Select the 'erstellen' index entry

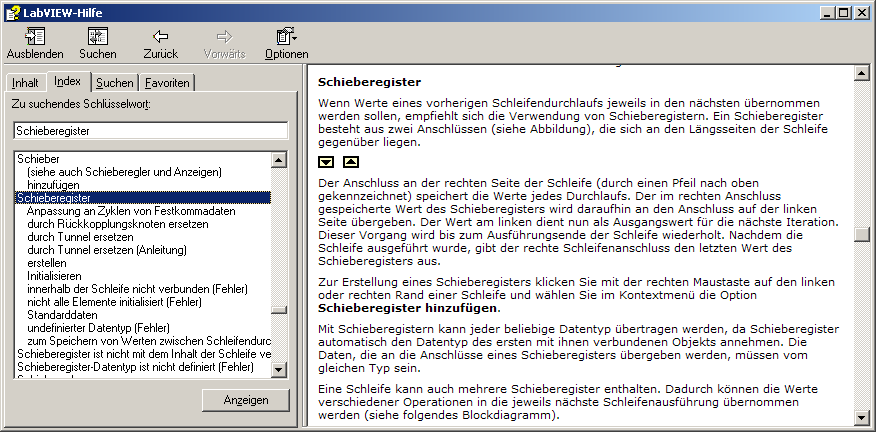pos(47,263)
